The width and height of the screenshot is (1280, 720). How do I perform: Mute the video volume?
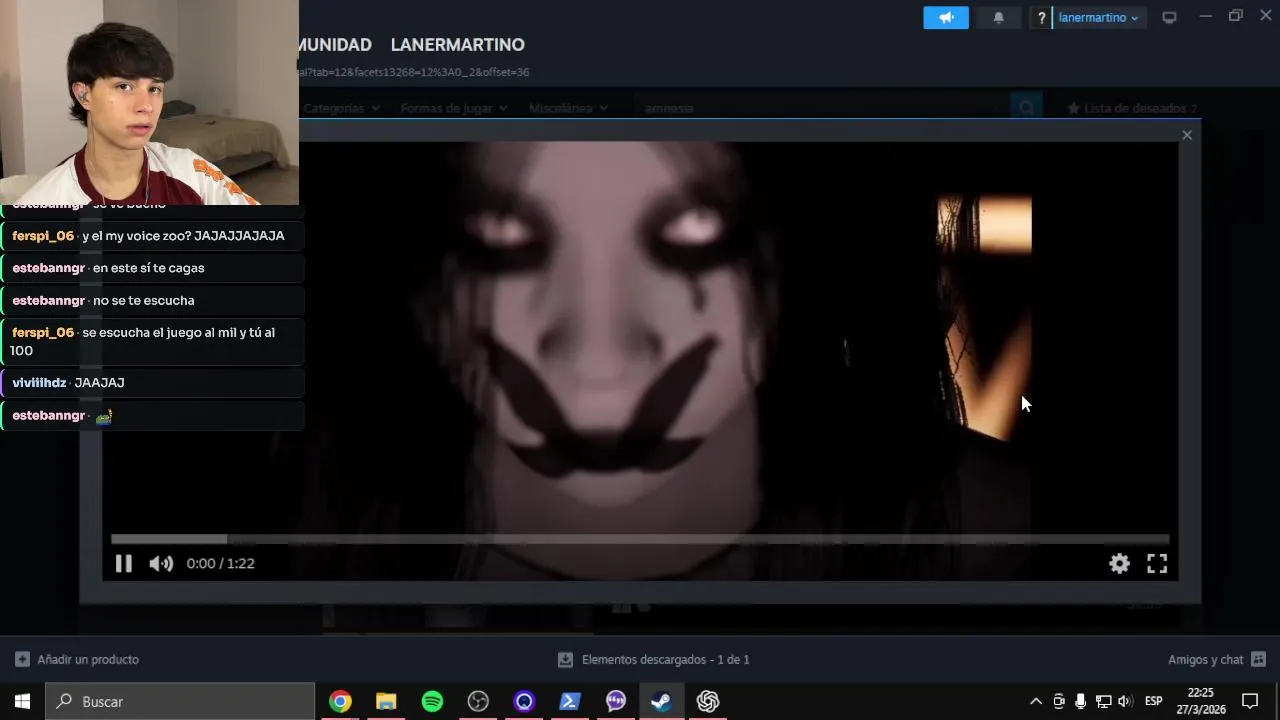tap(161, 563)
